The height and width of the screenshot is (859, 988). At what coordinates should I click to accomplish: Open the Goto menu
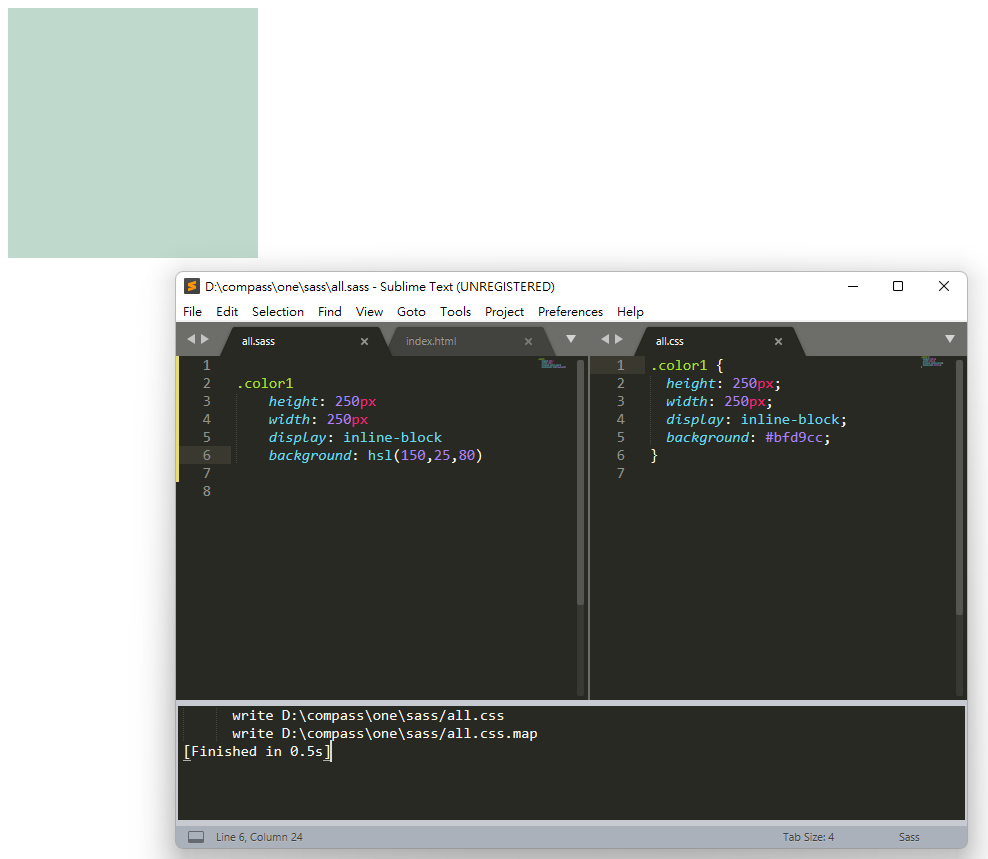(411, 311)
